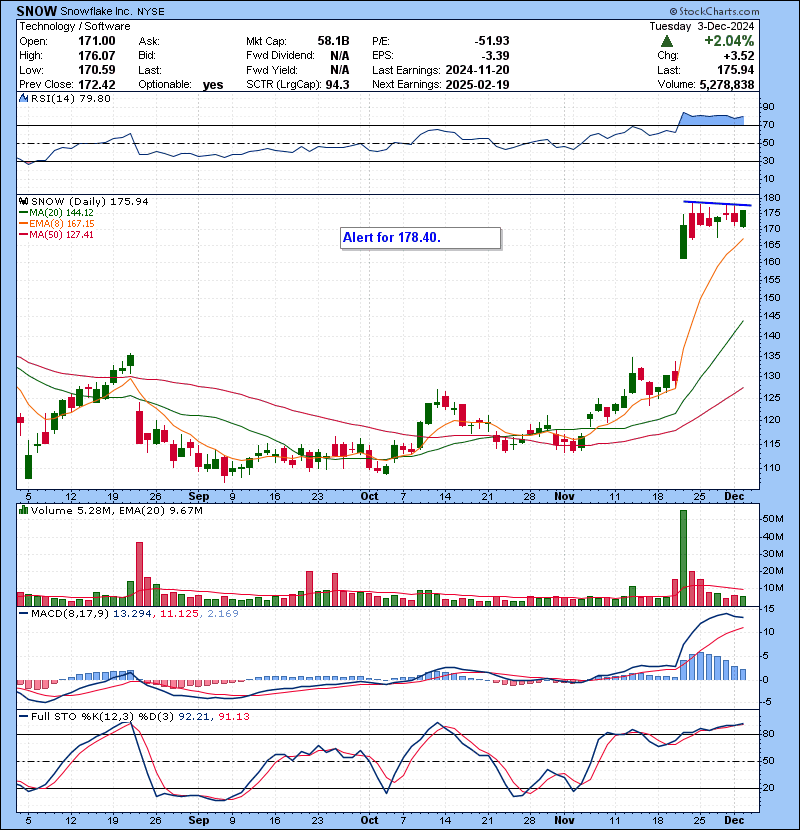This screenshot has width=800, height=830.
Task: Click the High value 176.07
Action: click(x=97, y=55)
